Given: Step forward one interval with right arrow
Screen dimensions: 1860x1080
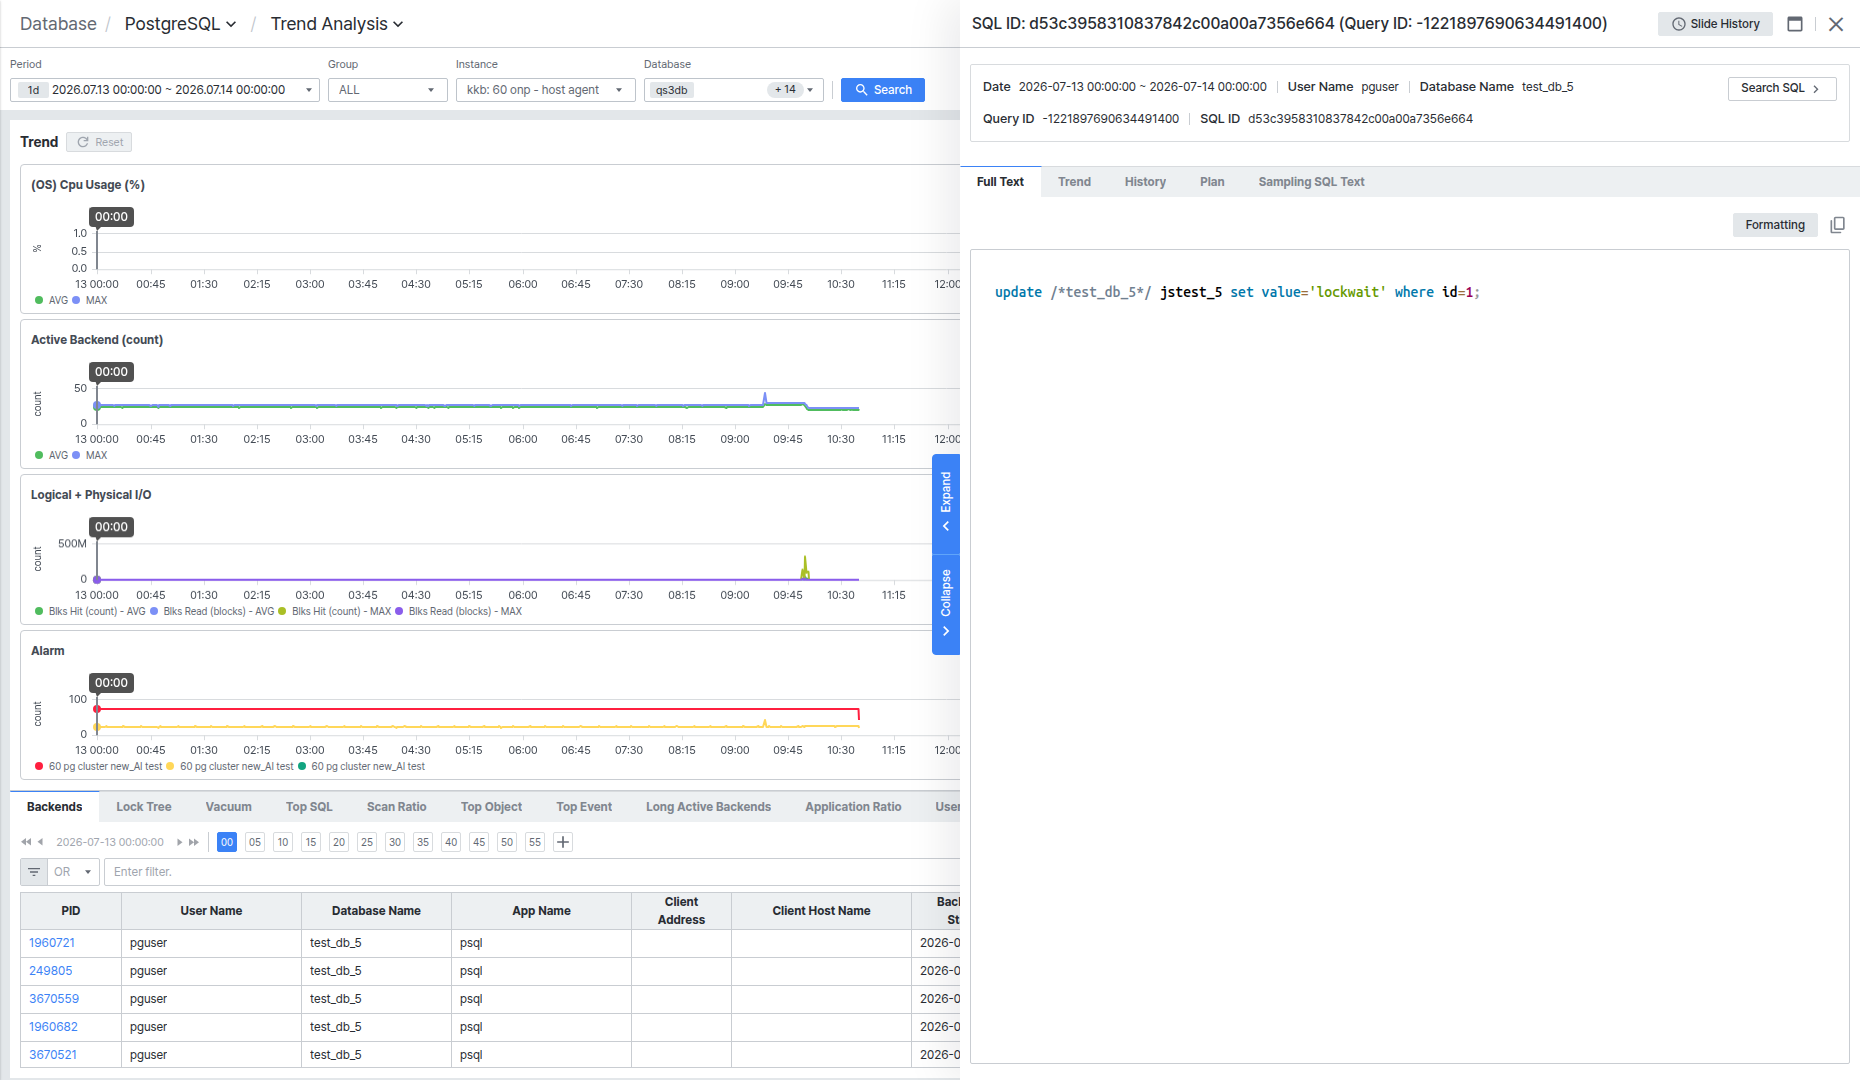Looking at the screenshot, I should [x=180, y=842].
